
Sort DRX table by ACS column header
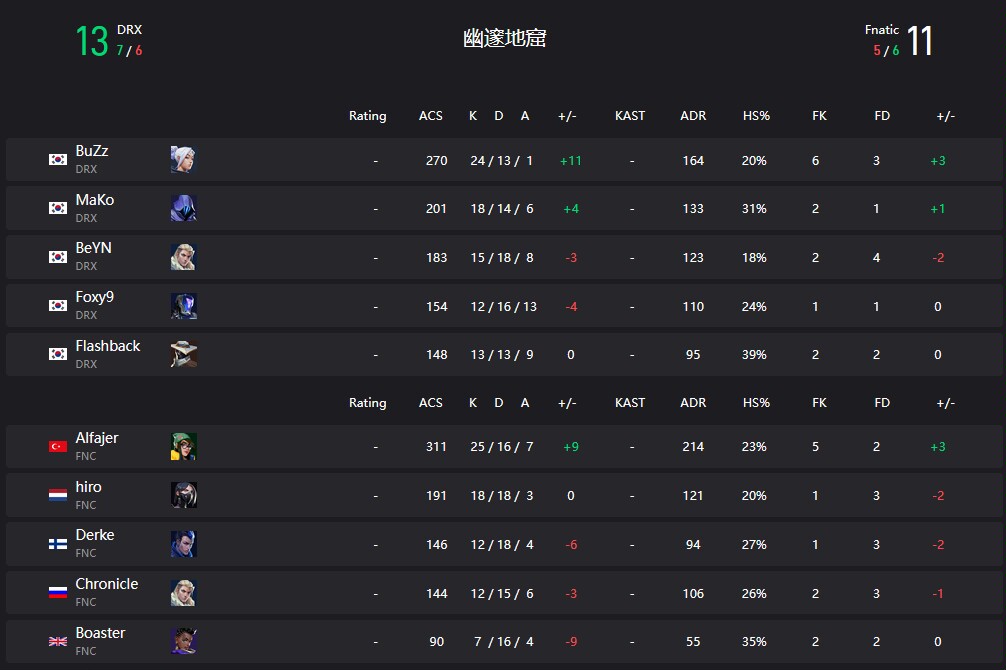430,116
